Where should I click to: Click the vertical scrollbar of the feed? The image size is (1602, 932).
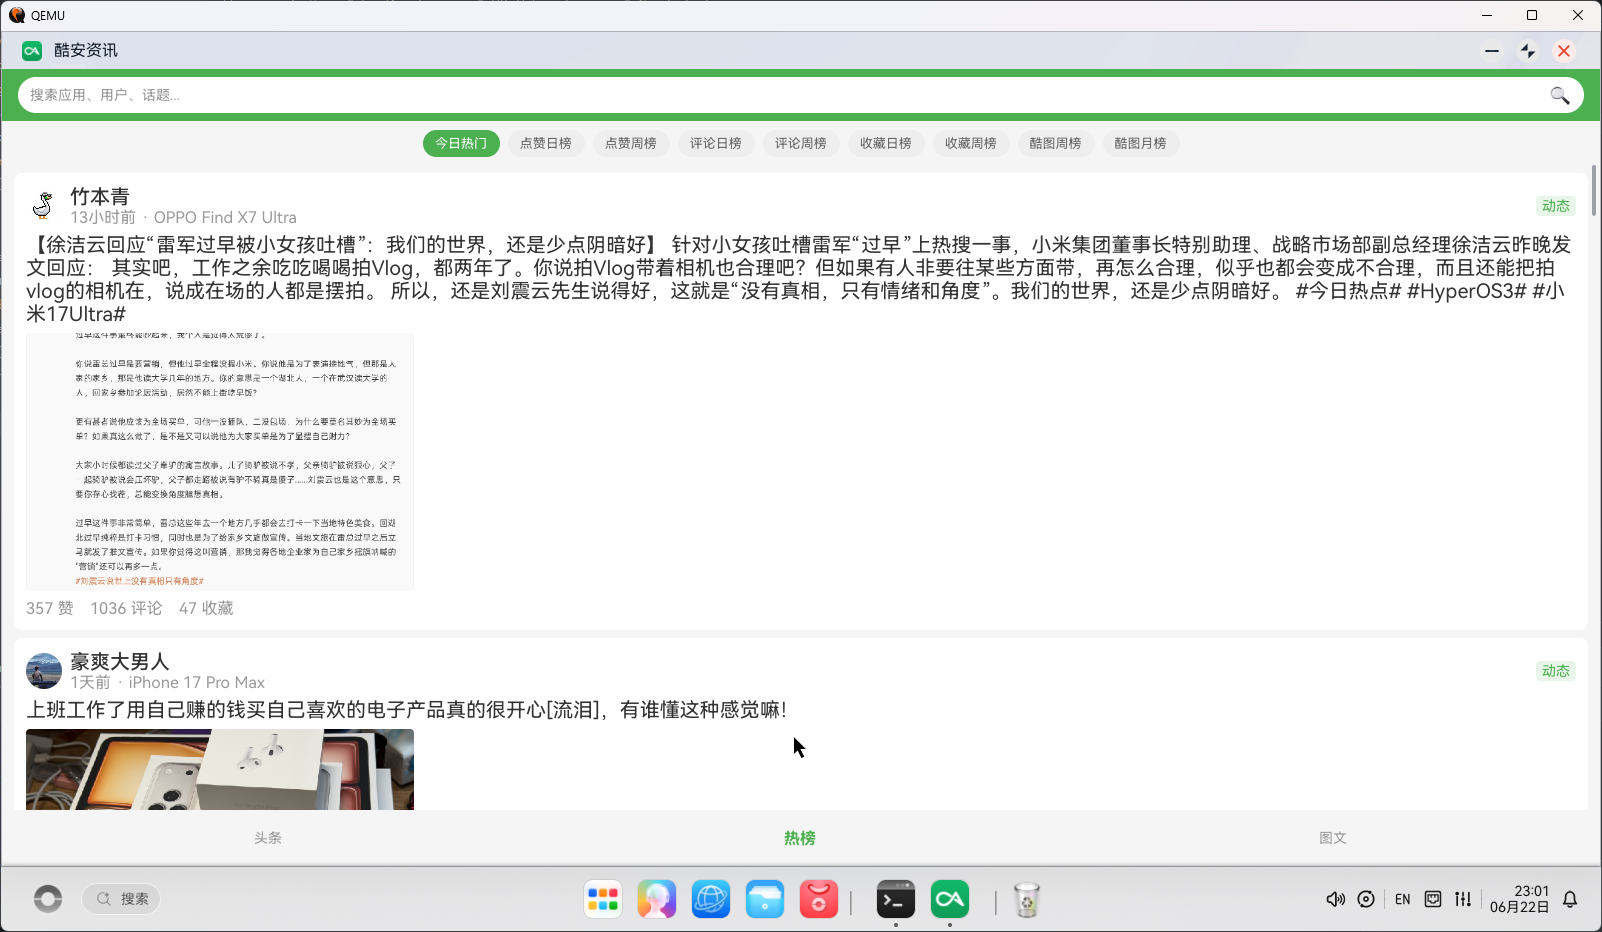[x=1594, y=190]
